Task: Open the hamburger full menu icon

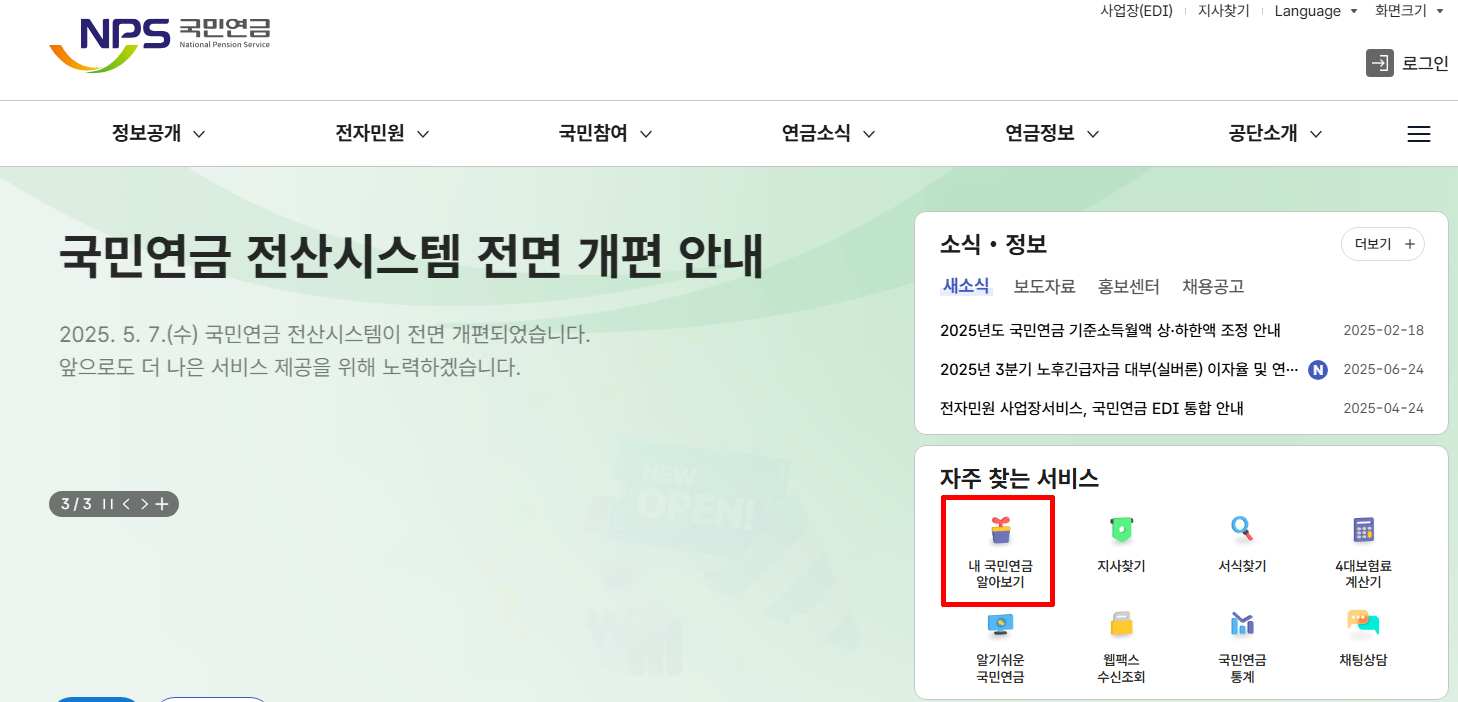Action: (x=1418, y=134)
